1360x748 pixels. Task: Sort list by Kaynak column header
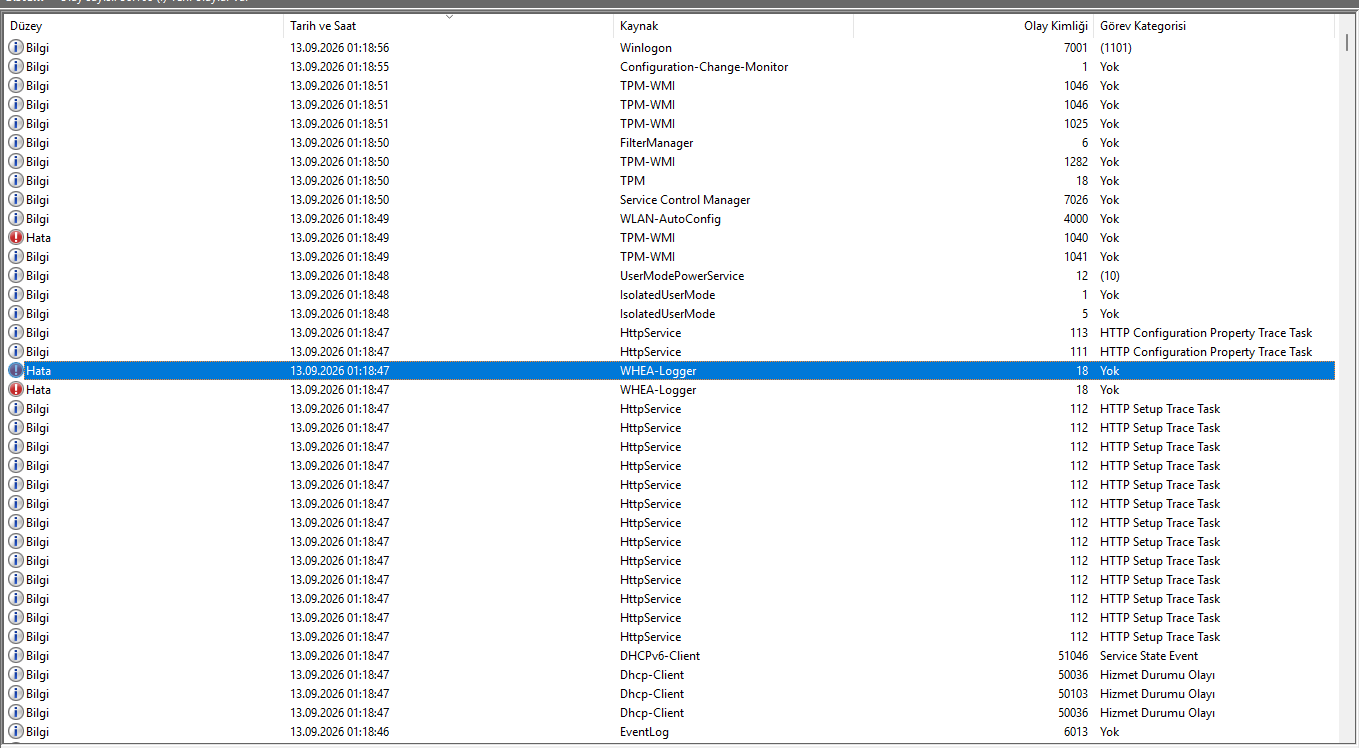pos(734,26)
